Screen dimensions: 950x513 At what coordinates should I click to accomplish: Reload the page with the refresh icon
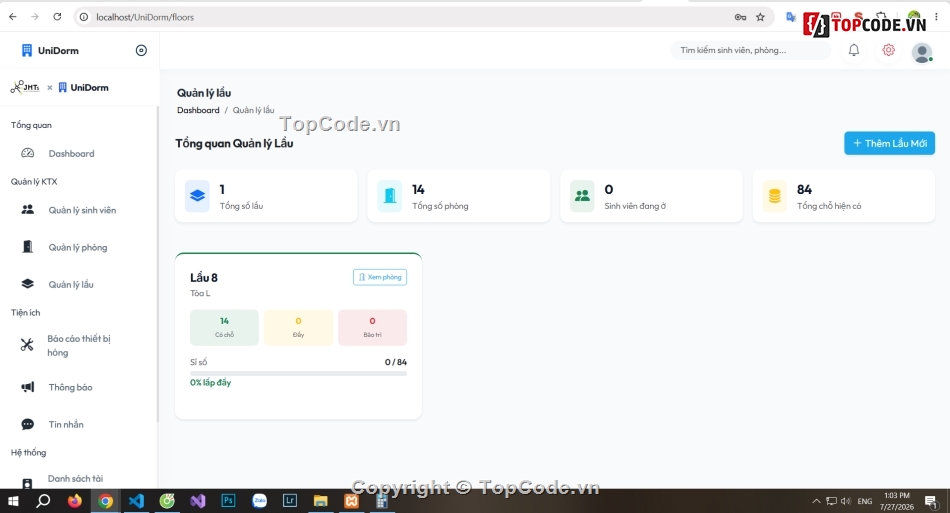57,17
